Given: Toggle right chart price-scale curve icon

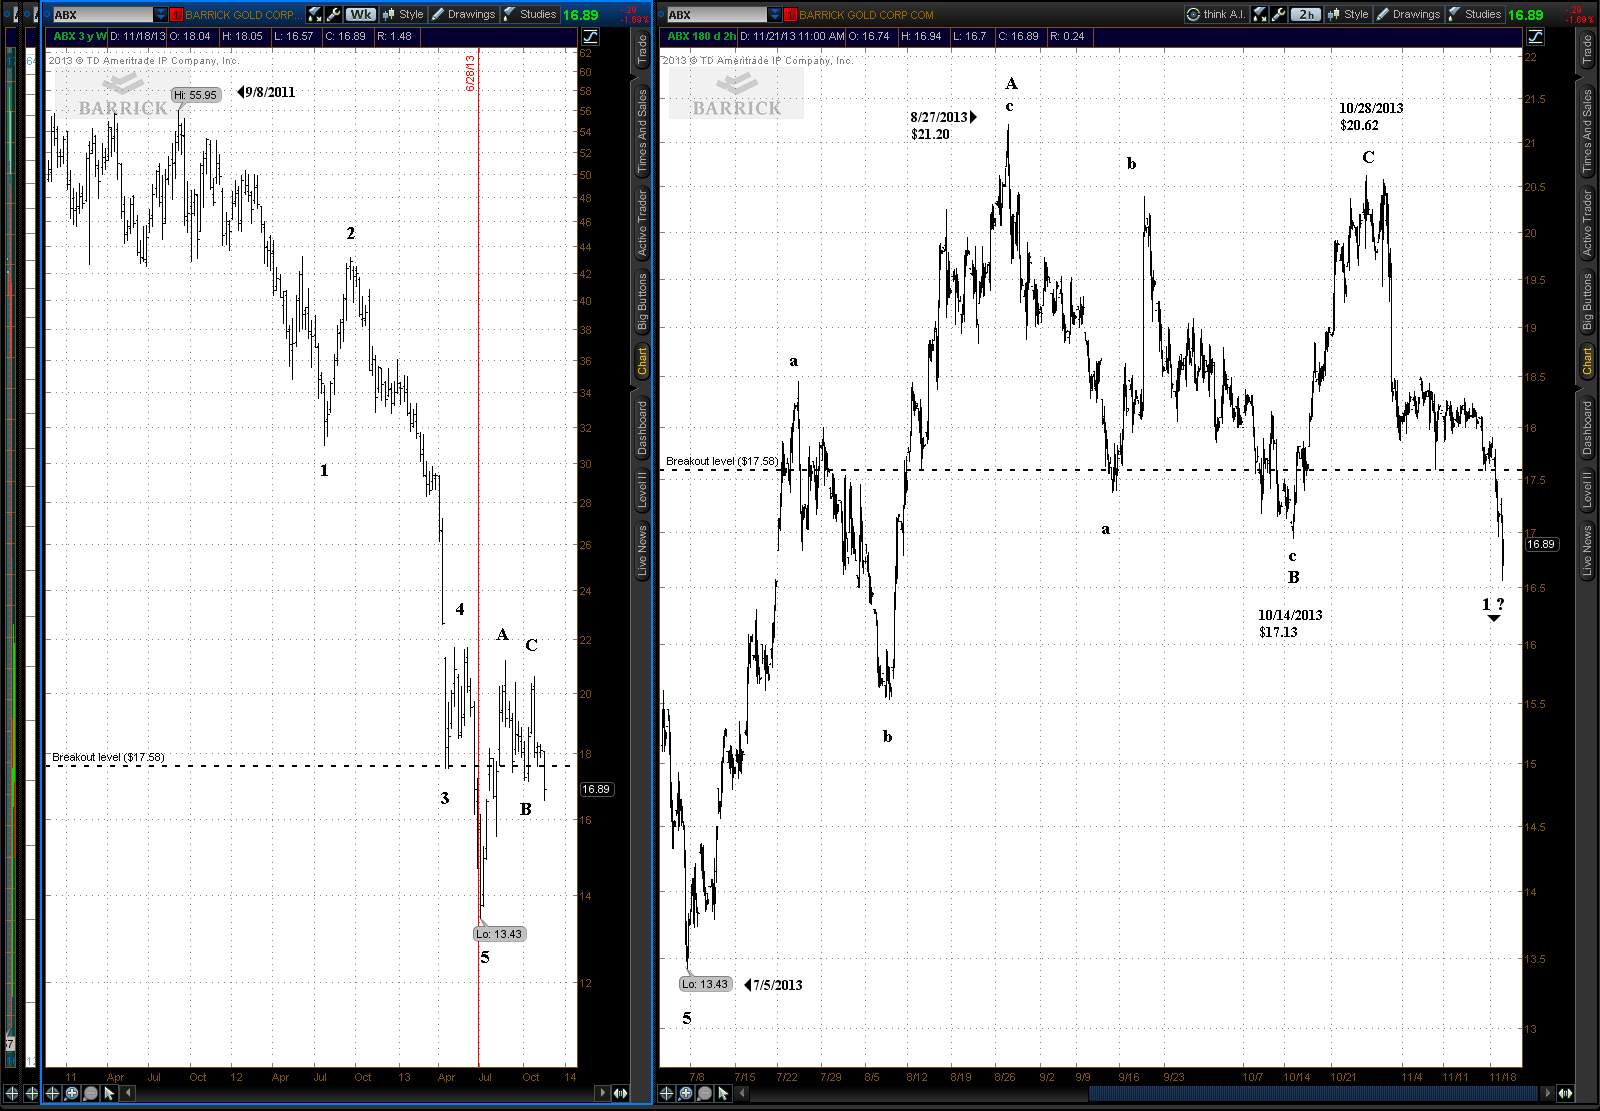Looking at the screenshot, I should click(x=1536, y=36).
